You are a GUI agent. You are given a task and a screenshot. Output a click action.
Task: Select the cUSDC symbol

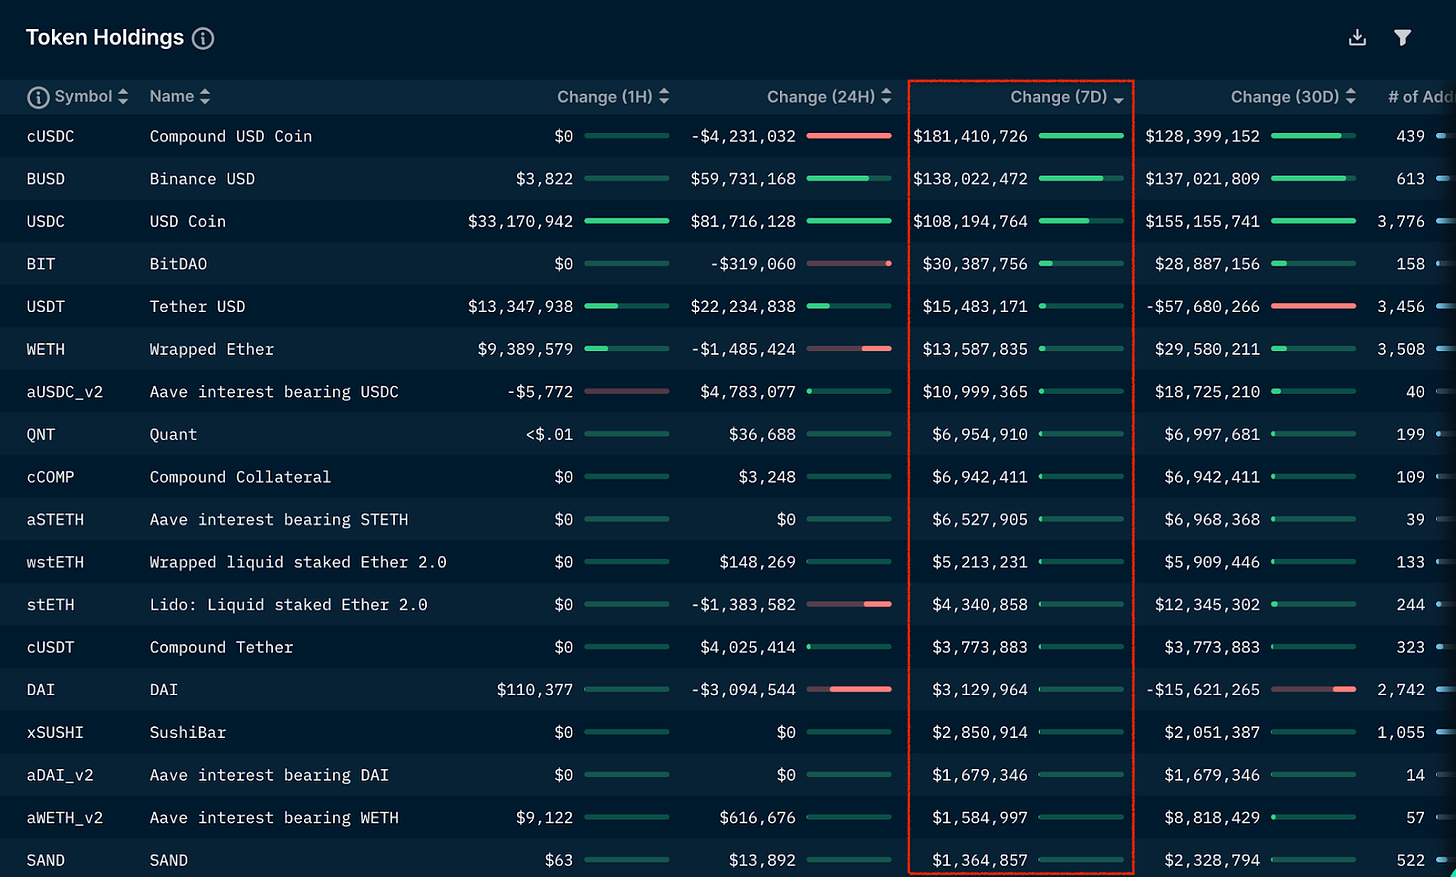(51, 137)
